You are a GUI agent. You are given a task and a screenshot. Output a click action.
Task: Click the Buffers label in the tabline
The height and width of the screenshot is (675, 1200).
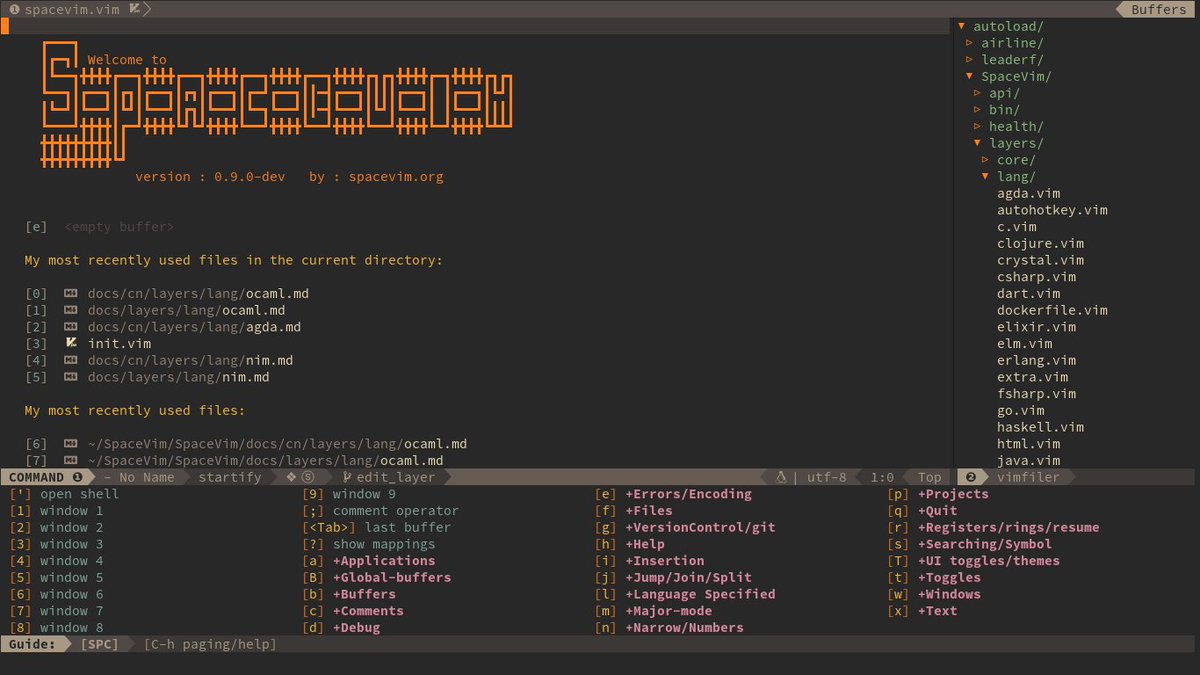click(1159, 9)
